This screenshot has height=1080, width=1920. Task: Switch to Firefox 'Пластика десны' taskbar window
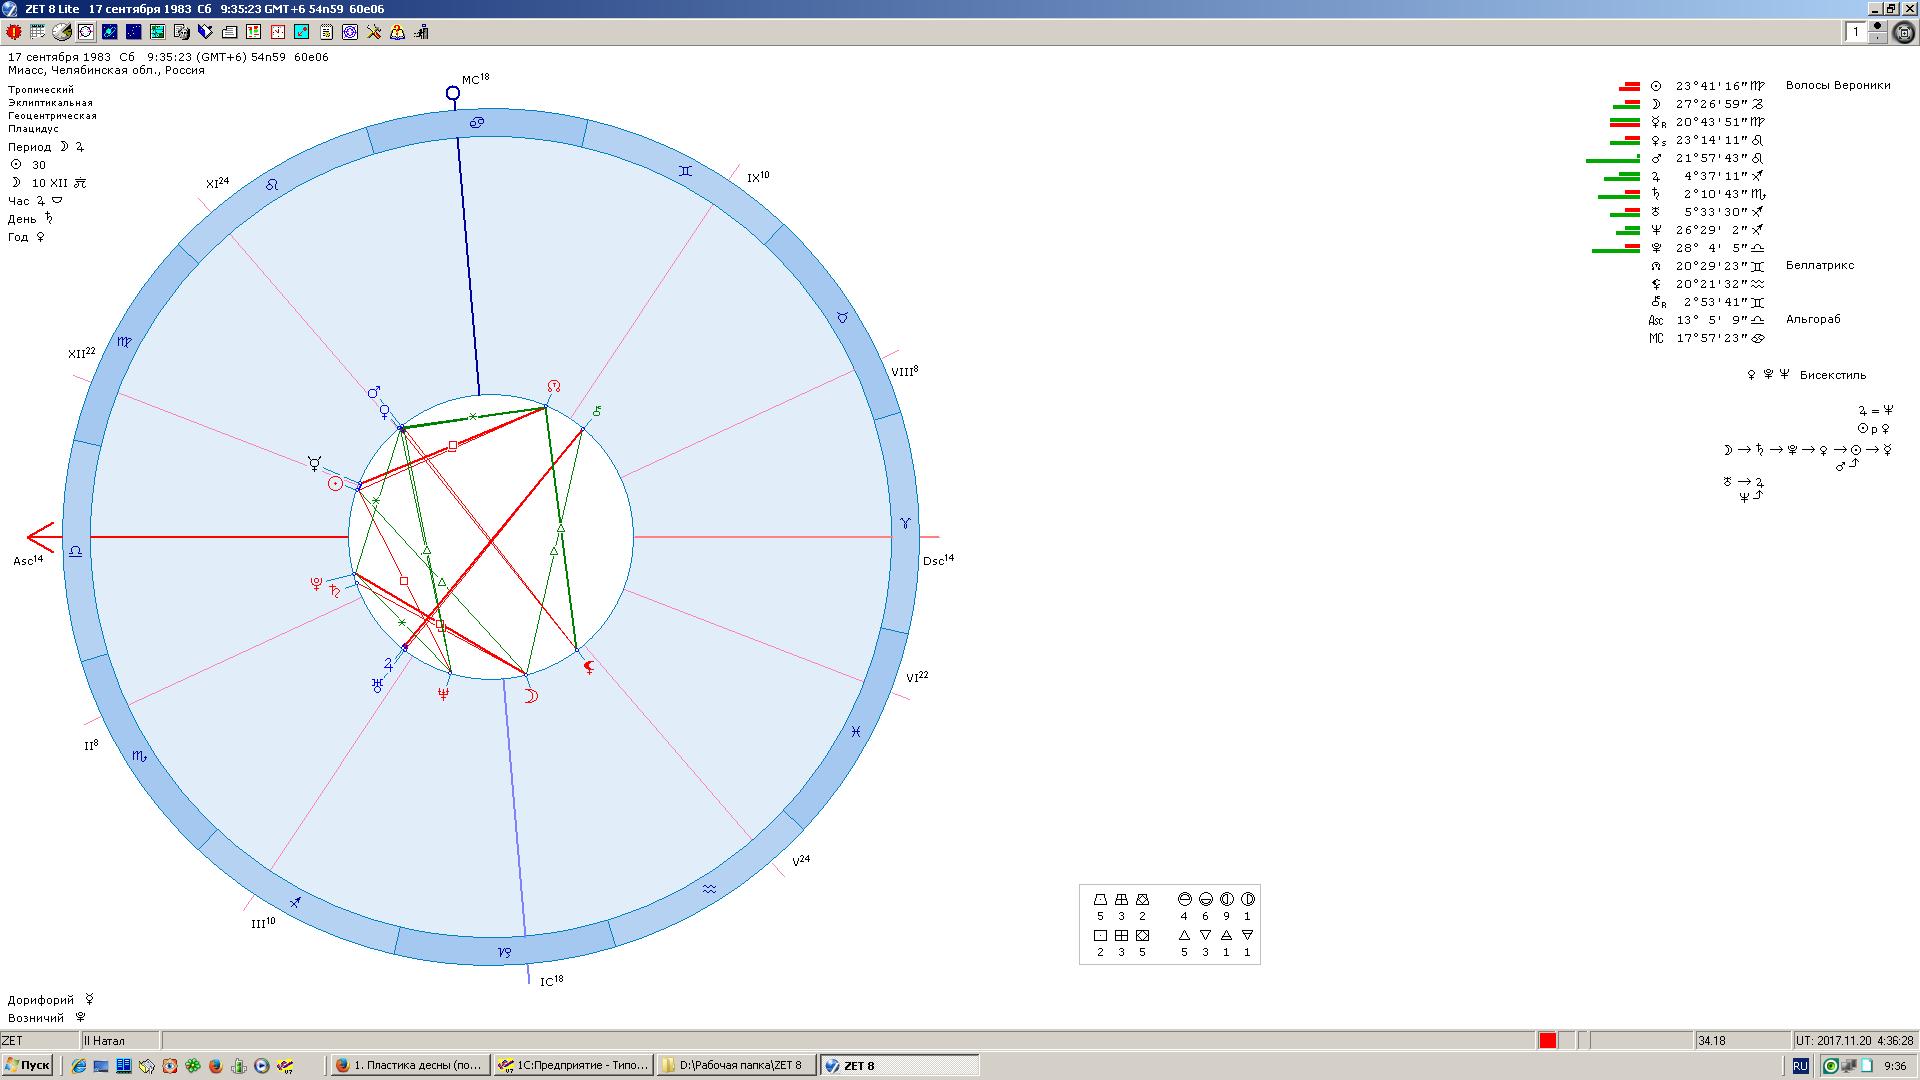point(409,1065)
